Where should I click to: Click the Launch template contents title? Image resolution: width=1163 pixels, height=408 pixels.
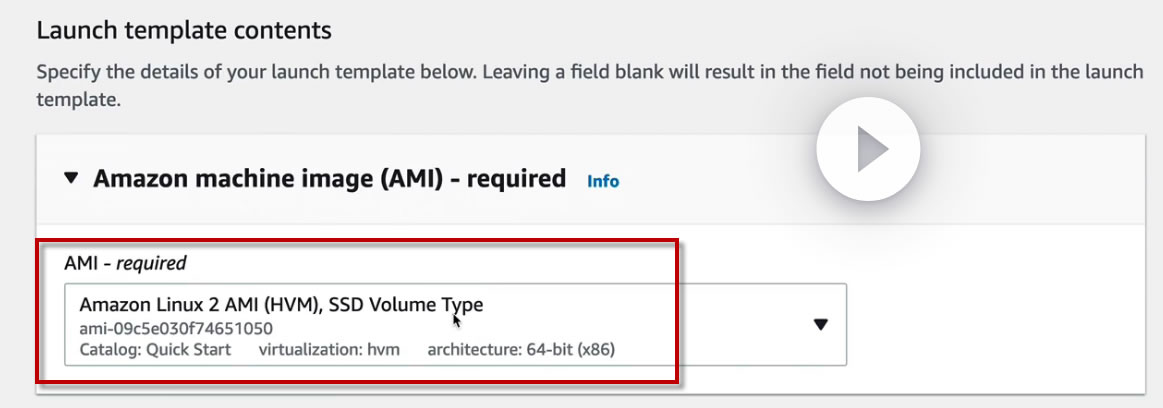[x=184, y=30]
